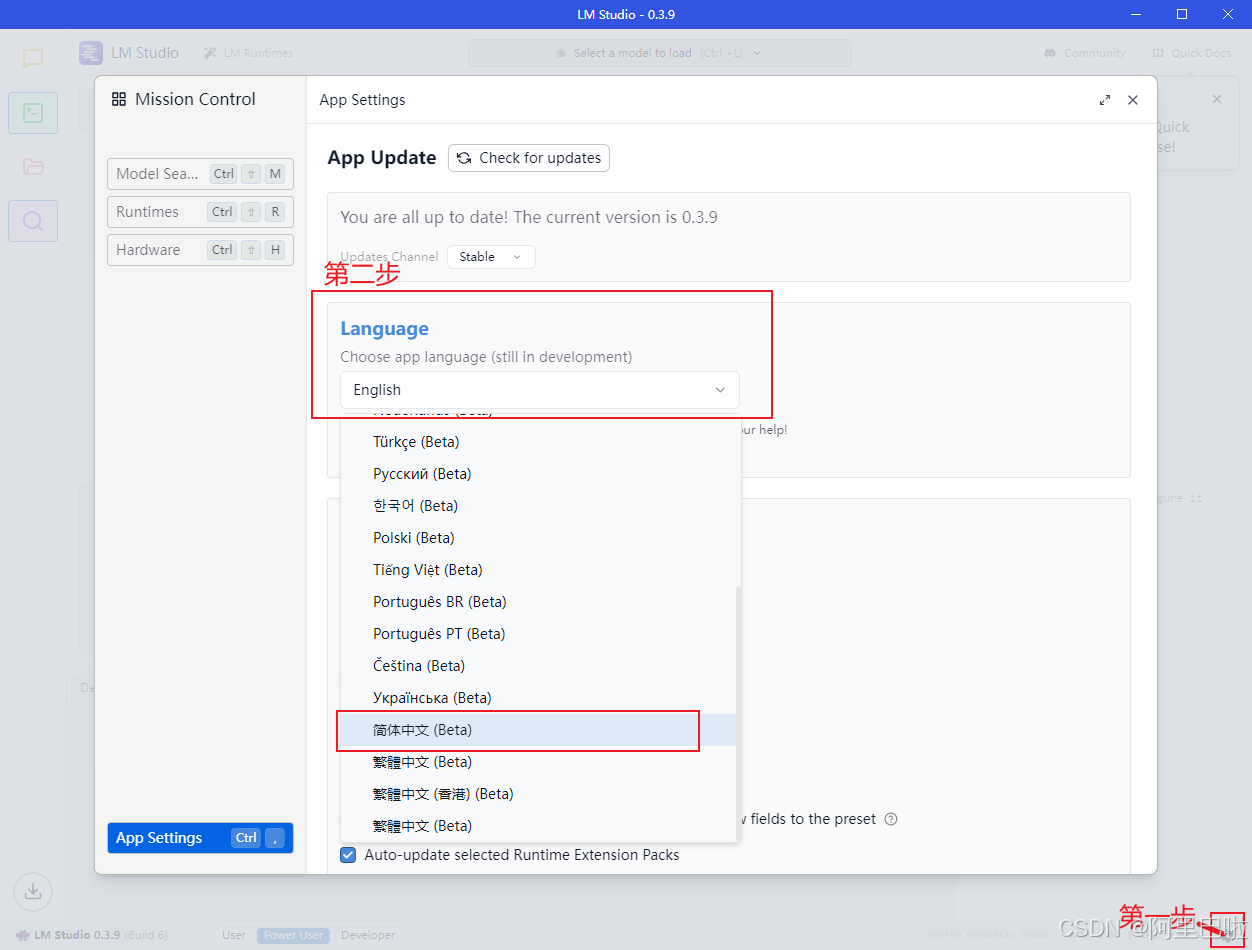Image resolution: width=1252 pixels, height=950 pixels.
Task: Click the LM Studio logo icon
Action: (91, 53)
